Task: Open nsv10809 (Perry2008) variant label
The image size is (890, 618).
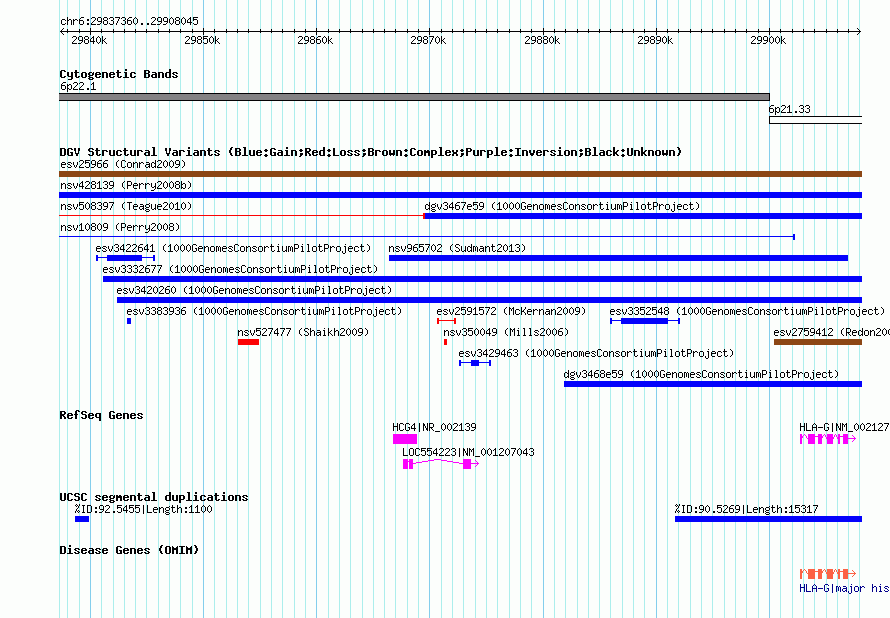Action: coord(120,227)
